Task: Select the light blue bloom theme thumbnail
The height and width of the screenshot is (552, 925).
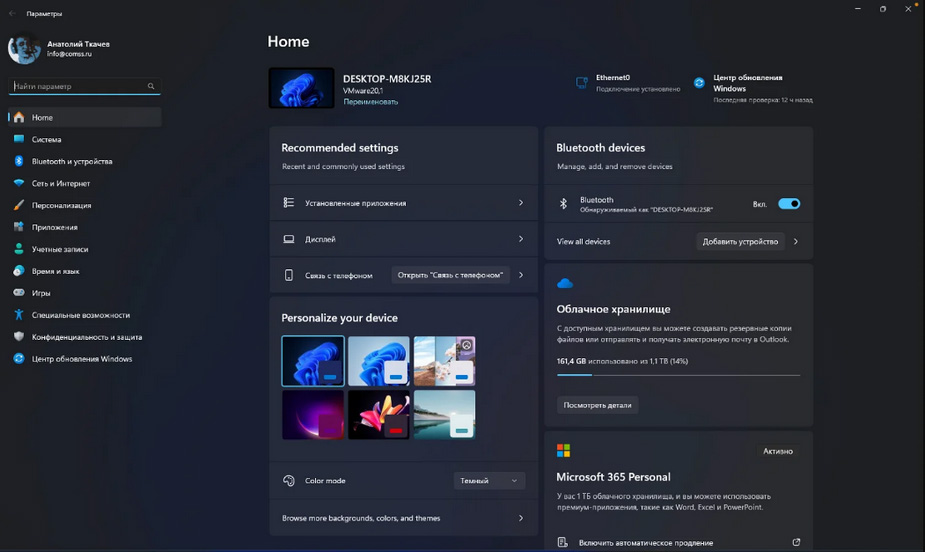Action: click(379, 361)
